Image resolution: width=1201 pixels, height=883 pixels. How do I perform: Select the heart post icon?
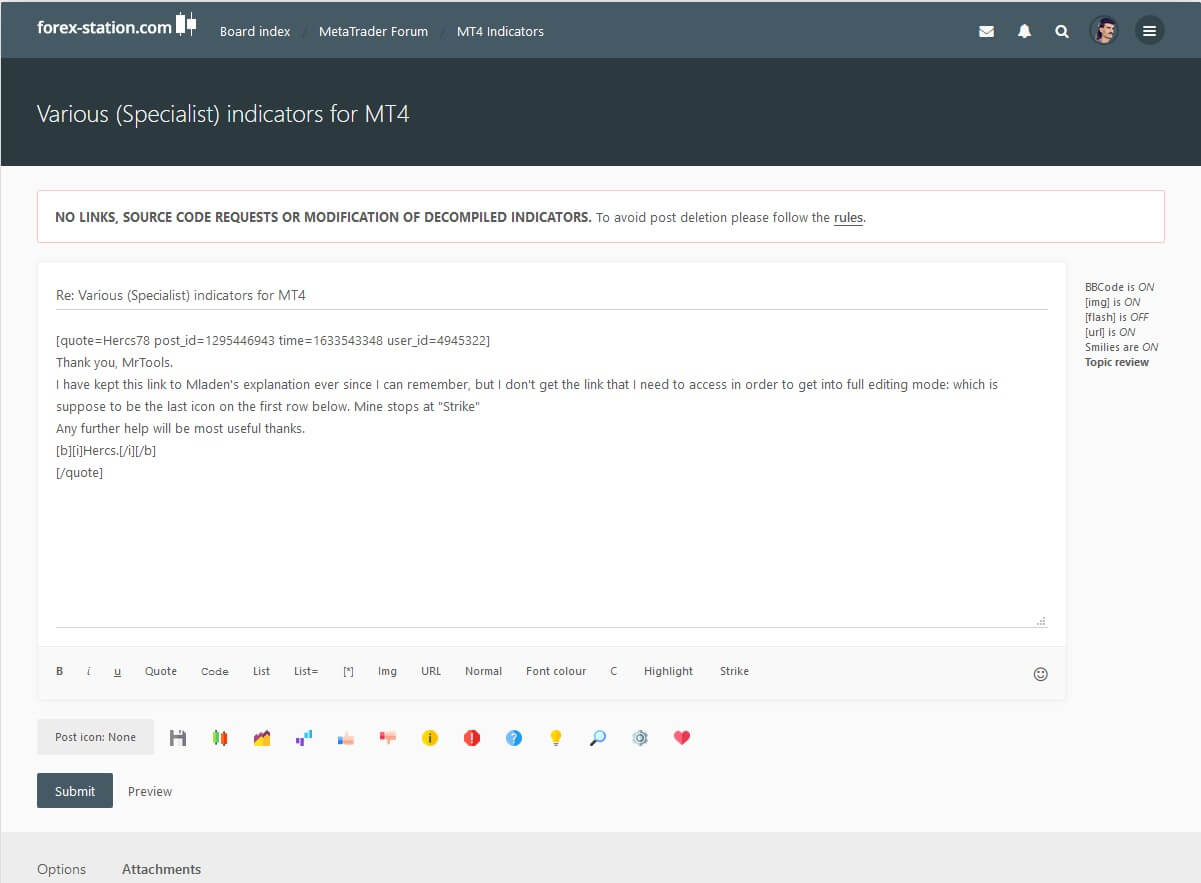[682, 738]
